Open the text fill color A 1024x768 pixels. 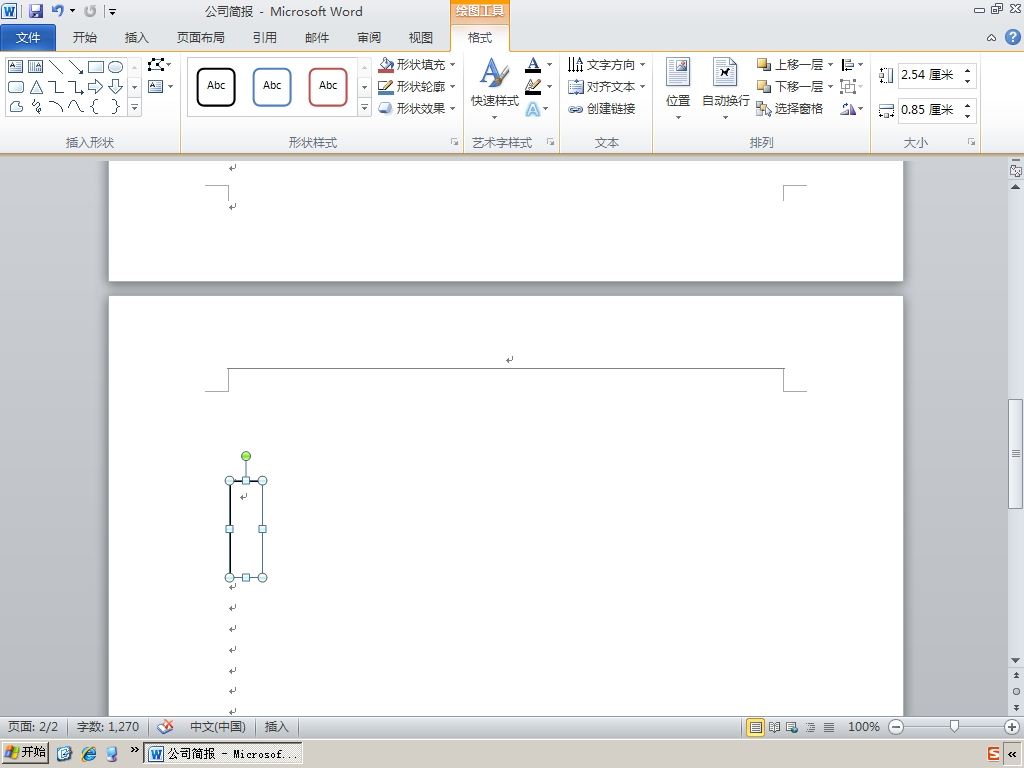(x=539, y=65)
